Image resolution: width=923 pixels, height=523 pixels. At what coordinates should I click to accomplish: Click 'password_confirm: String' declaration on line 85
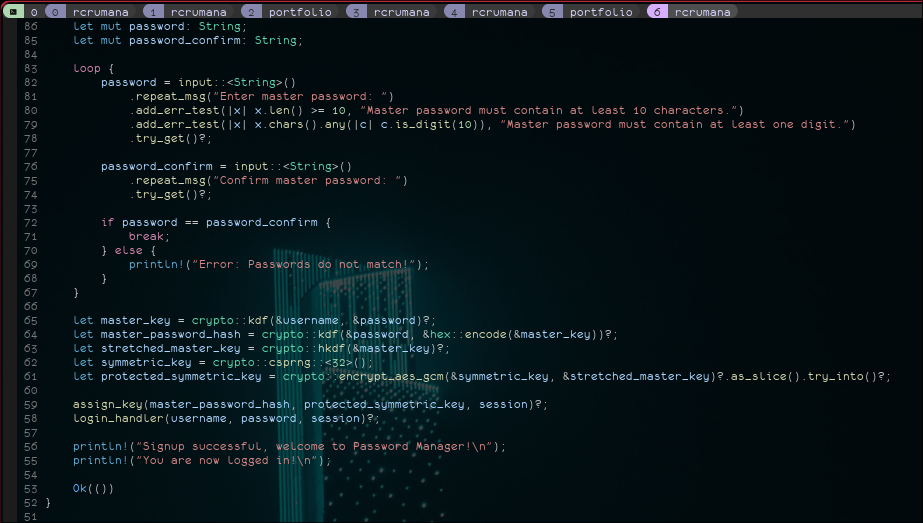(x=213, y=40)
